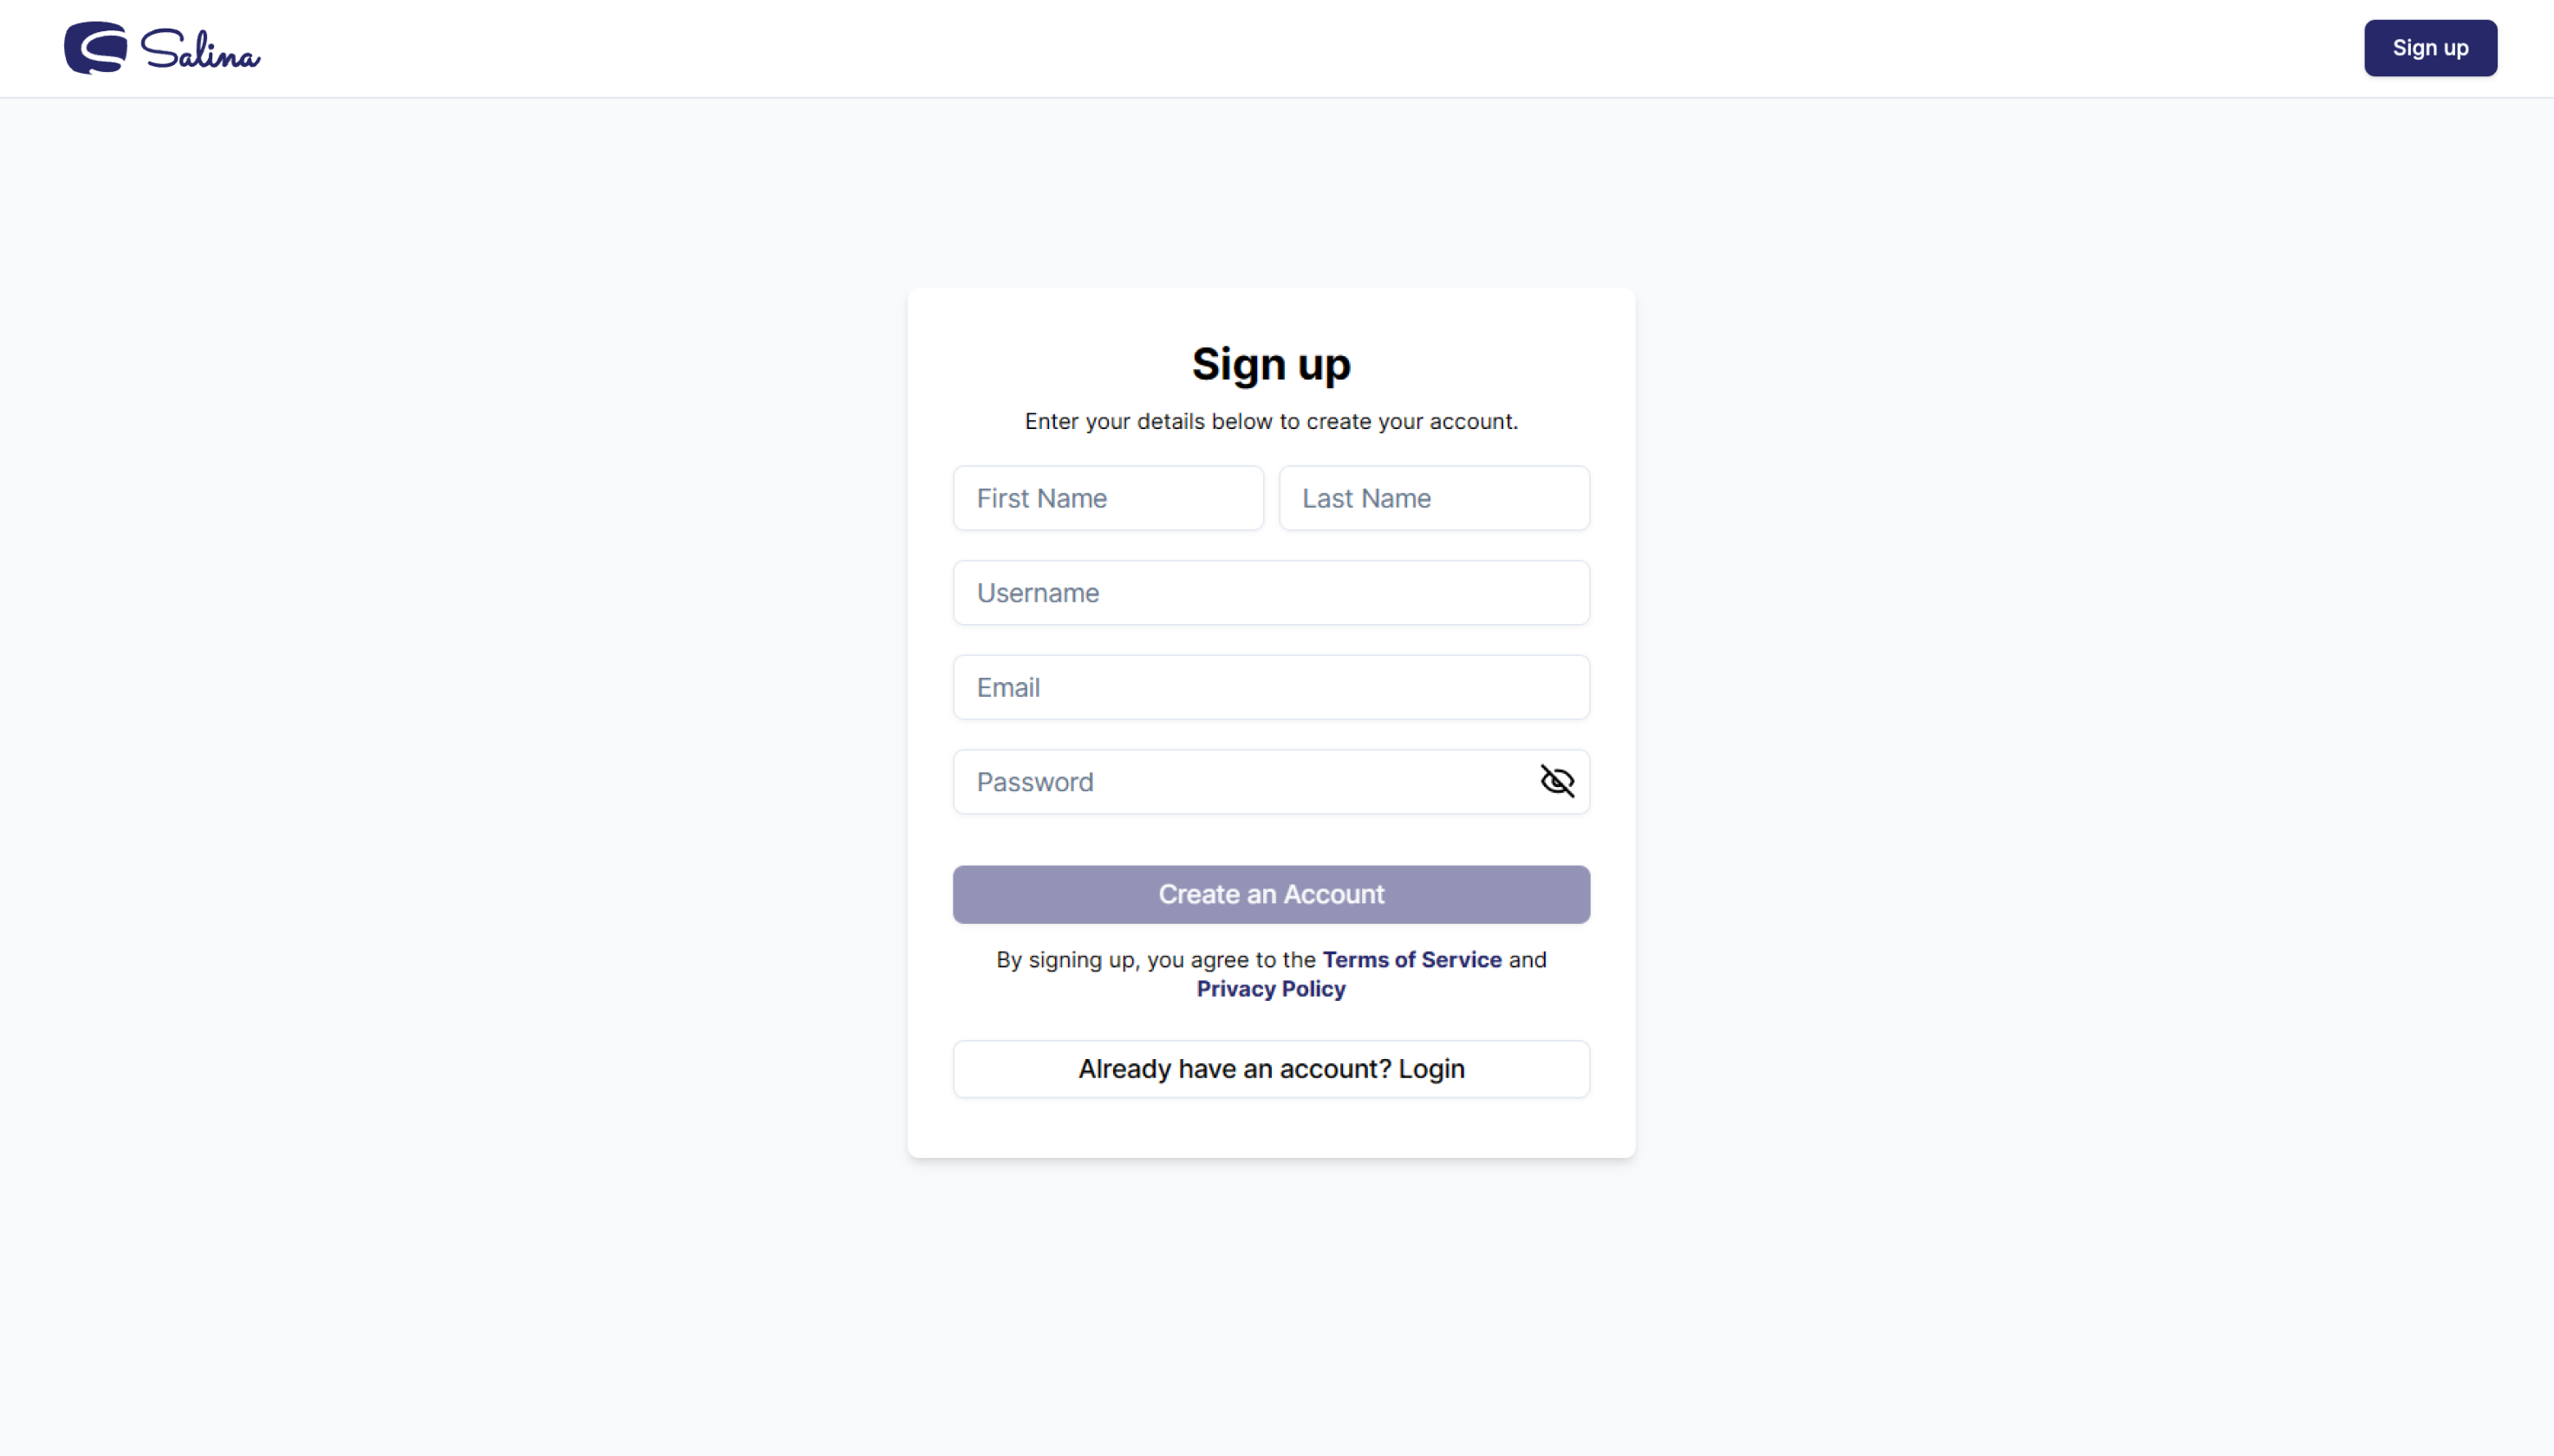The height and width of the screenshot is (1456, 2554).
Task: Click the Username placeholder text
Action: (x=1038, y=593)
